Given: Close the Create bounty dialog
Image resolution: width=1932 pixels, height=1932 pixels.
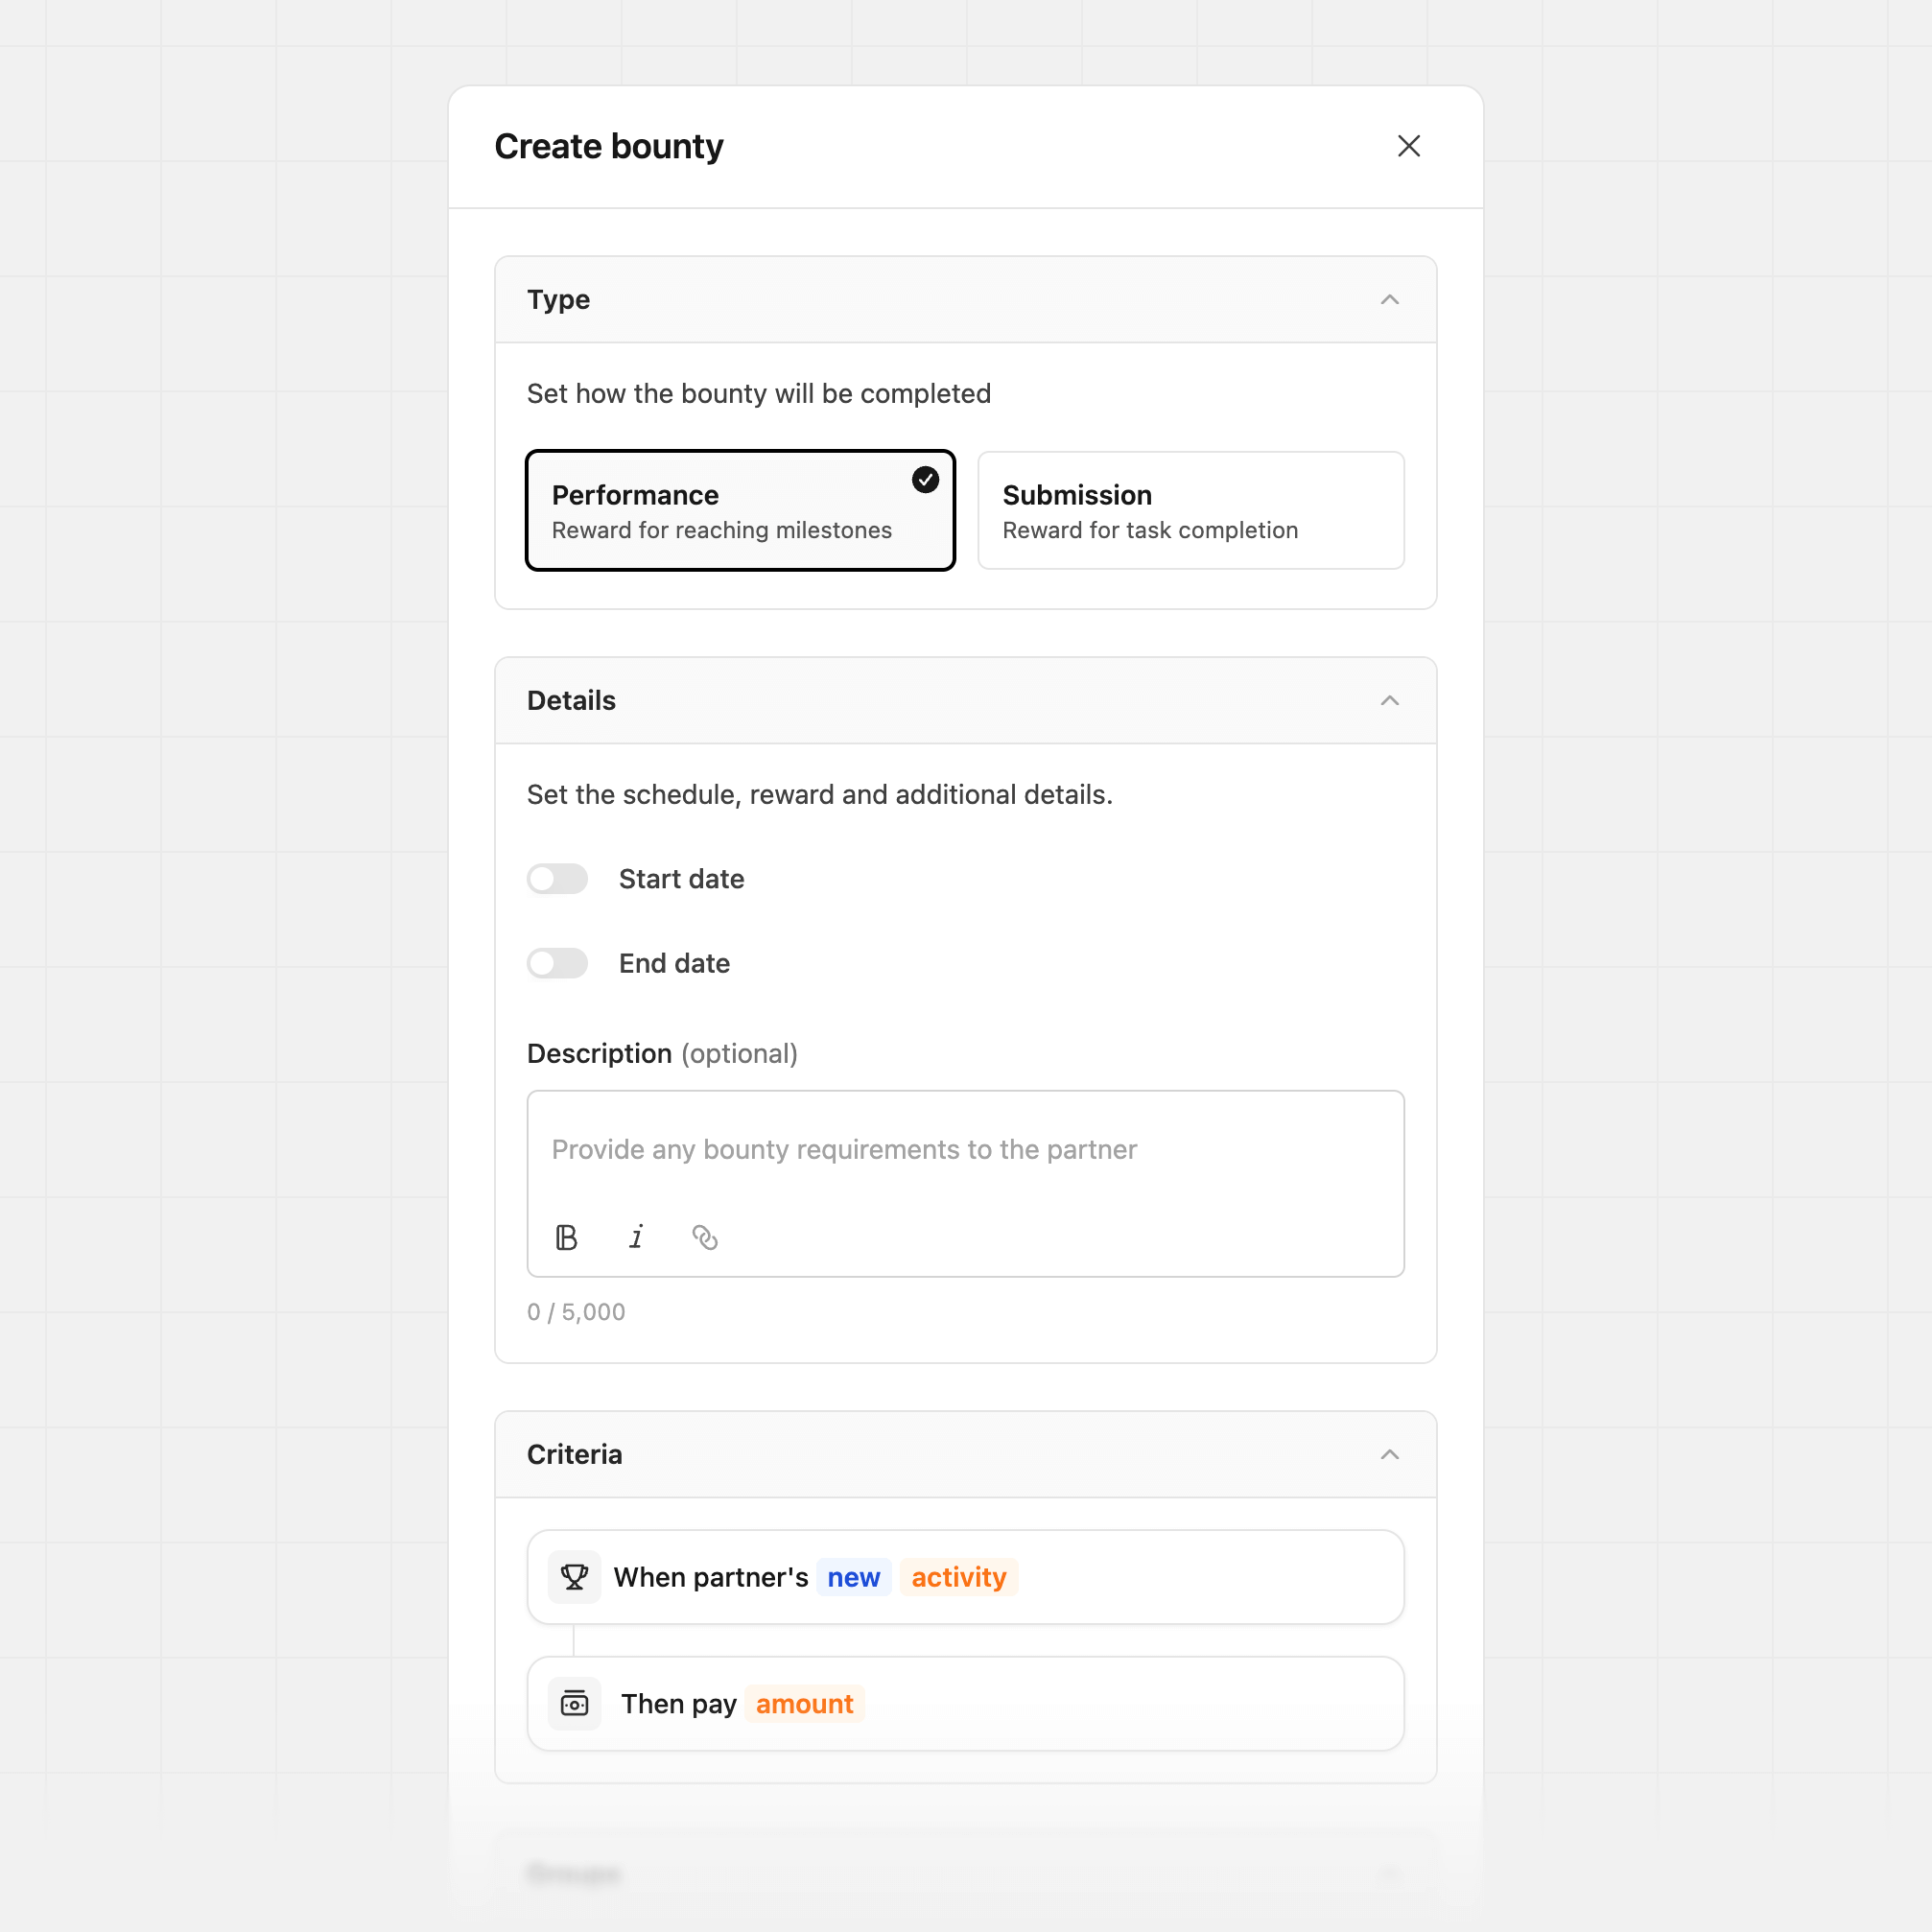Looking at the screenshot, I should (1409, 146).
